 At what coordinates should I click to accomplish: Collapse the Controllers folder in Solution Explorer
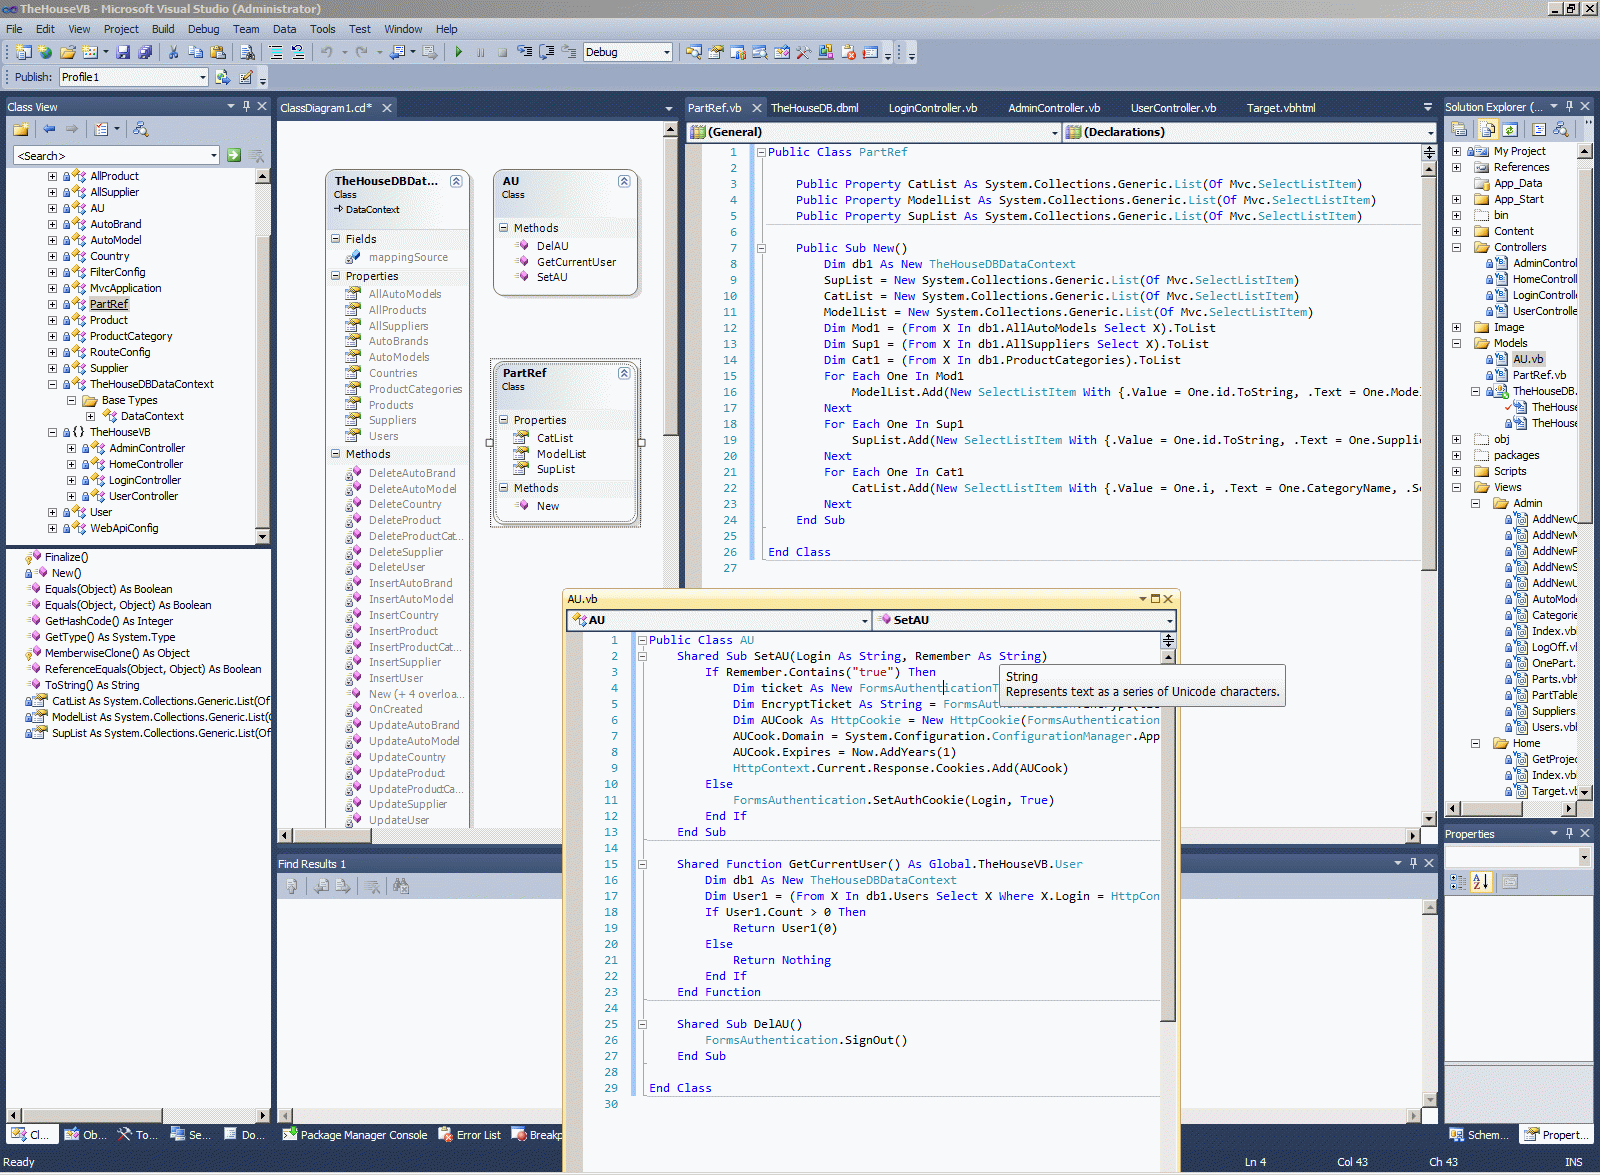point(1456,247)
